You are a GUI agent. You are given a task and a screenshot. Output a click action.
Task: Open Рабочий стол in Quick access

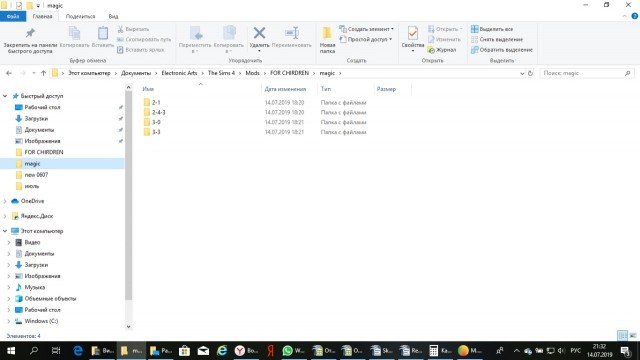coord(42,107)
